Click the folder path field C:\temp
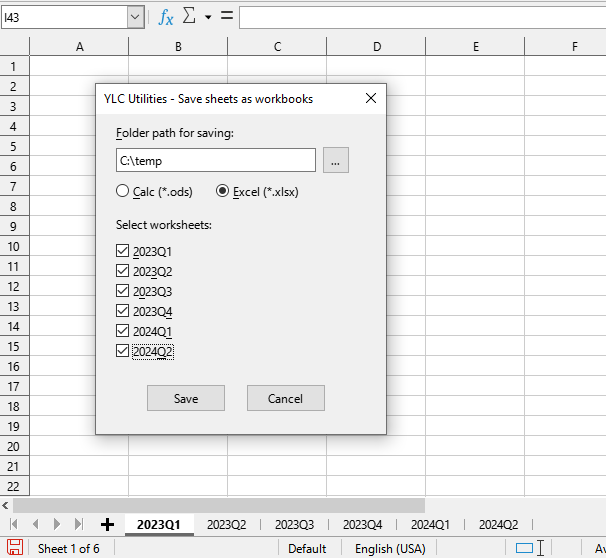This screenshot has height=558, width=606. [x=216, y=160]
